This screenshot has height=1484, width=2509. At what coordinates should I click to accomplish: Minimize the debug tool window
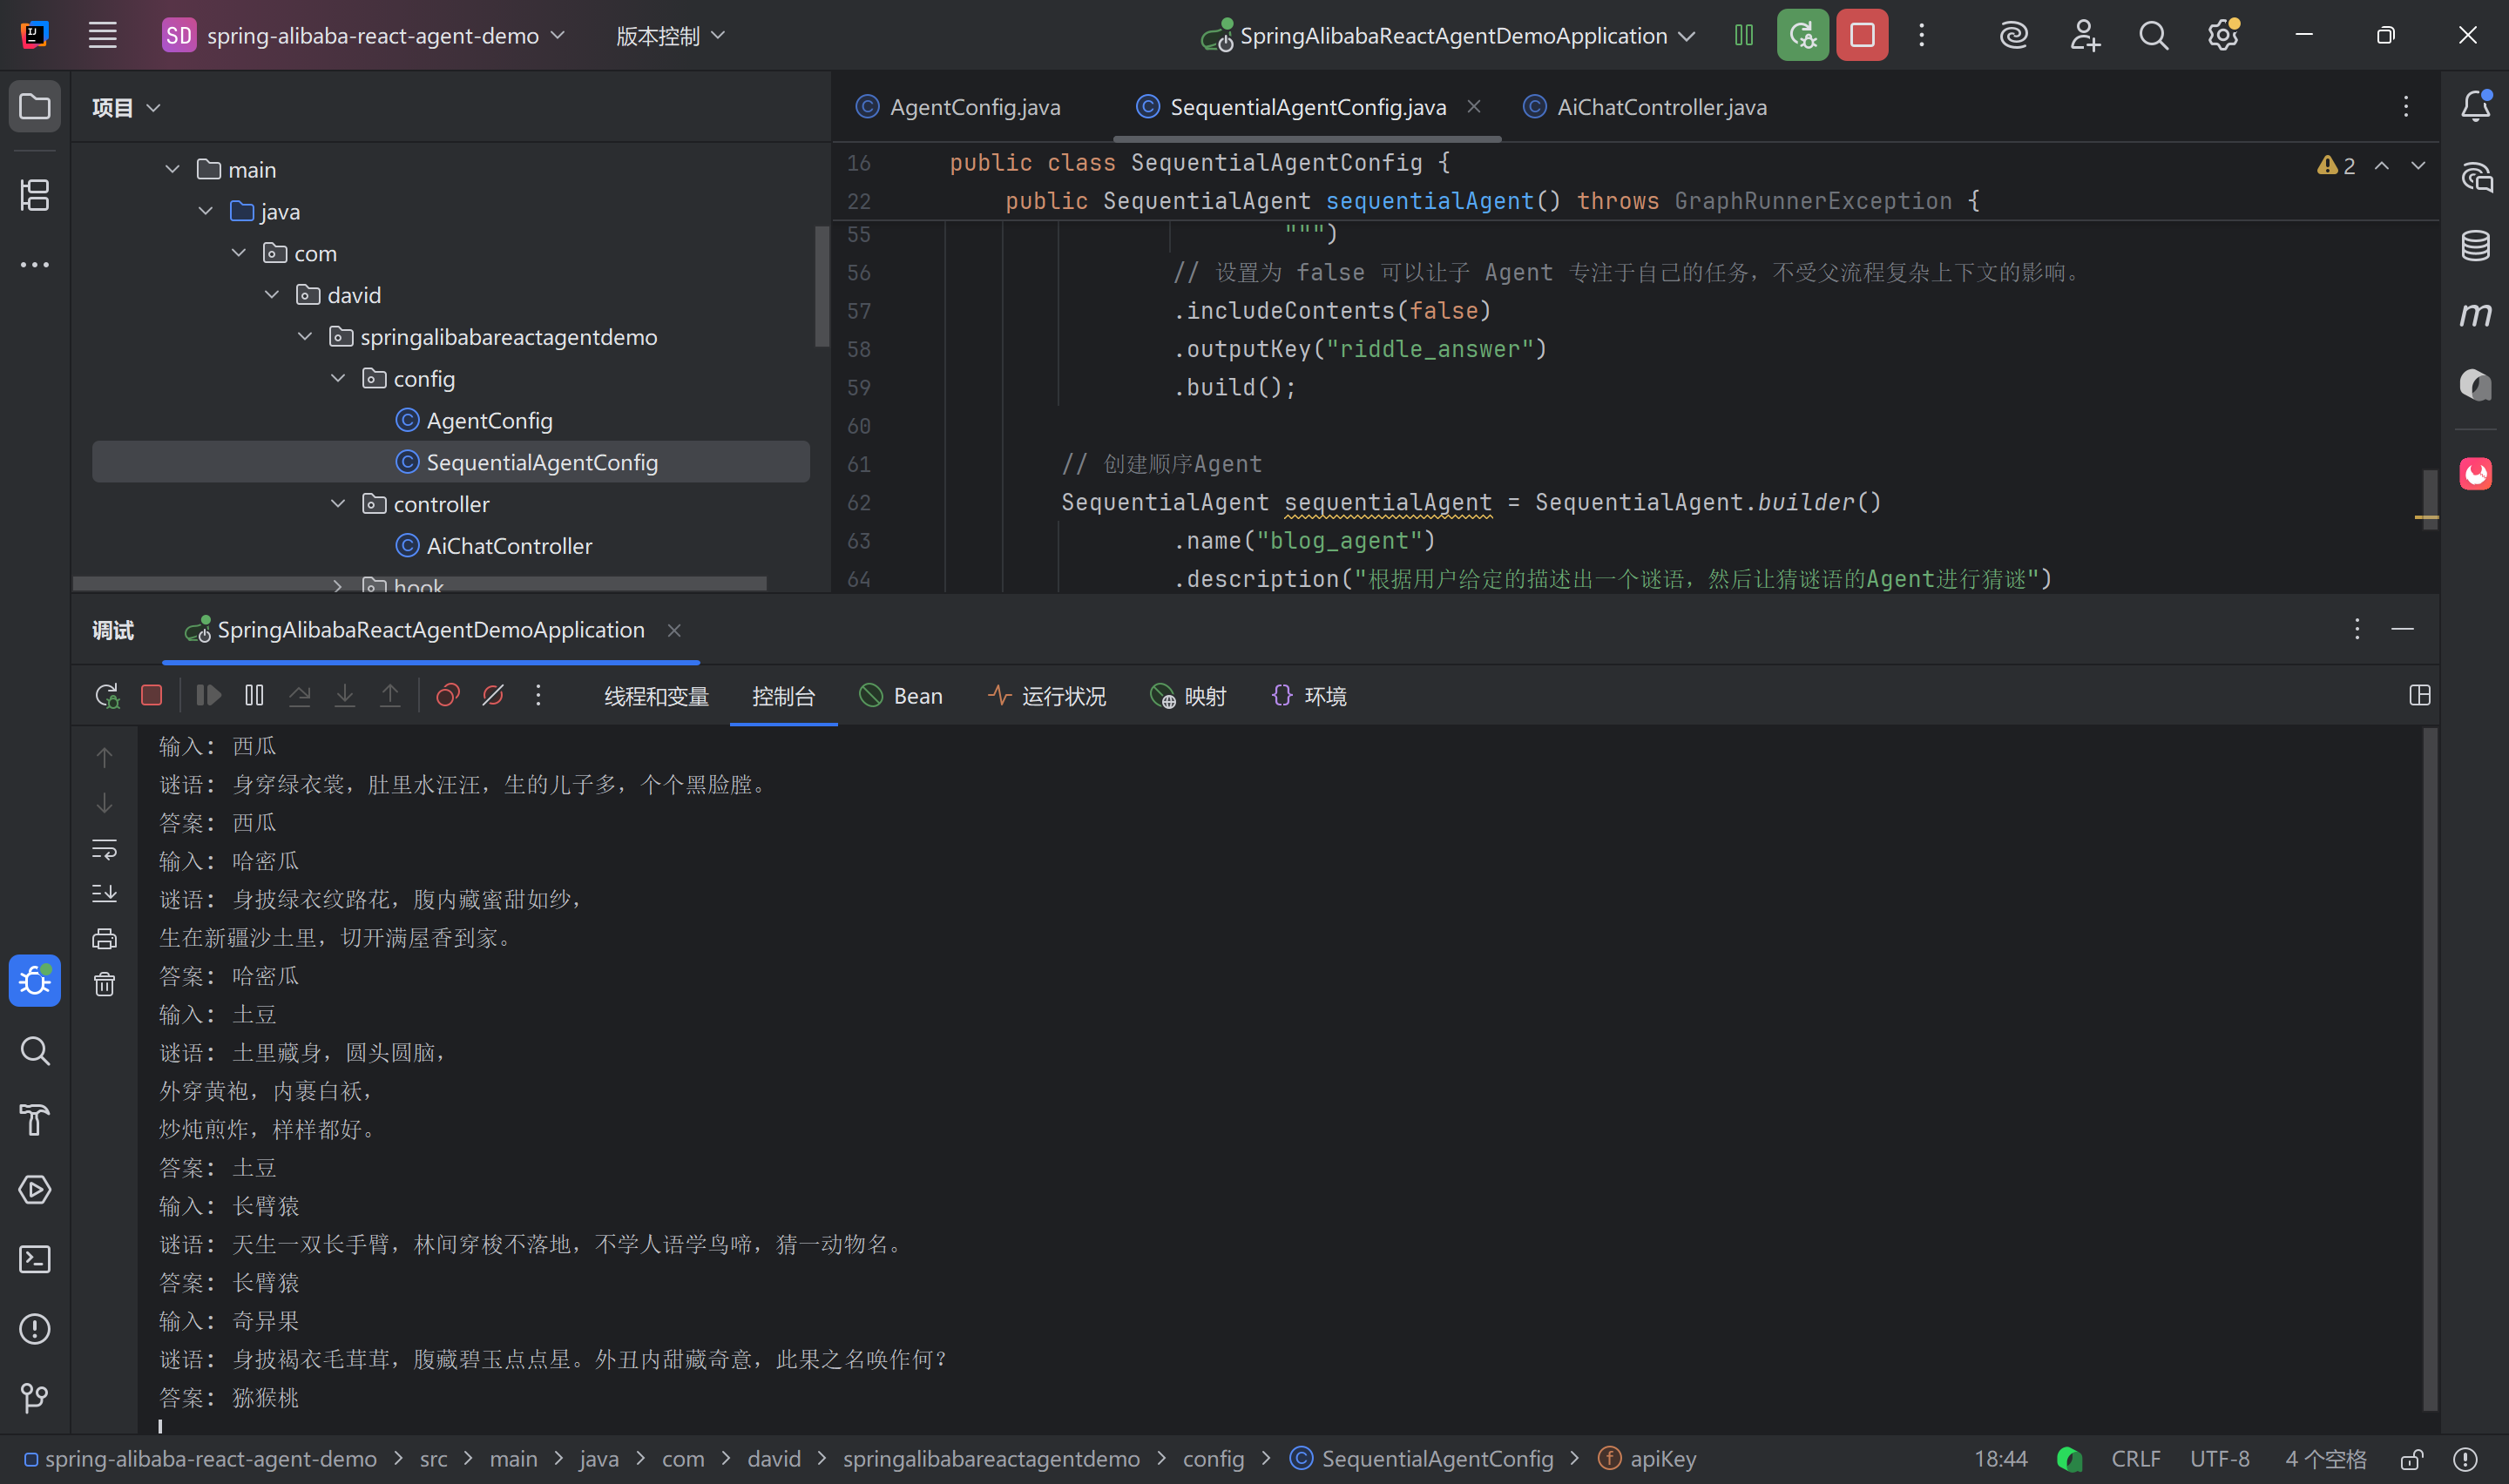point(2402,629)
